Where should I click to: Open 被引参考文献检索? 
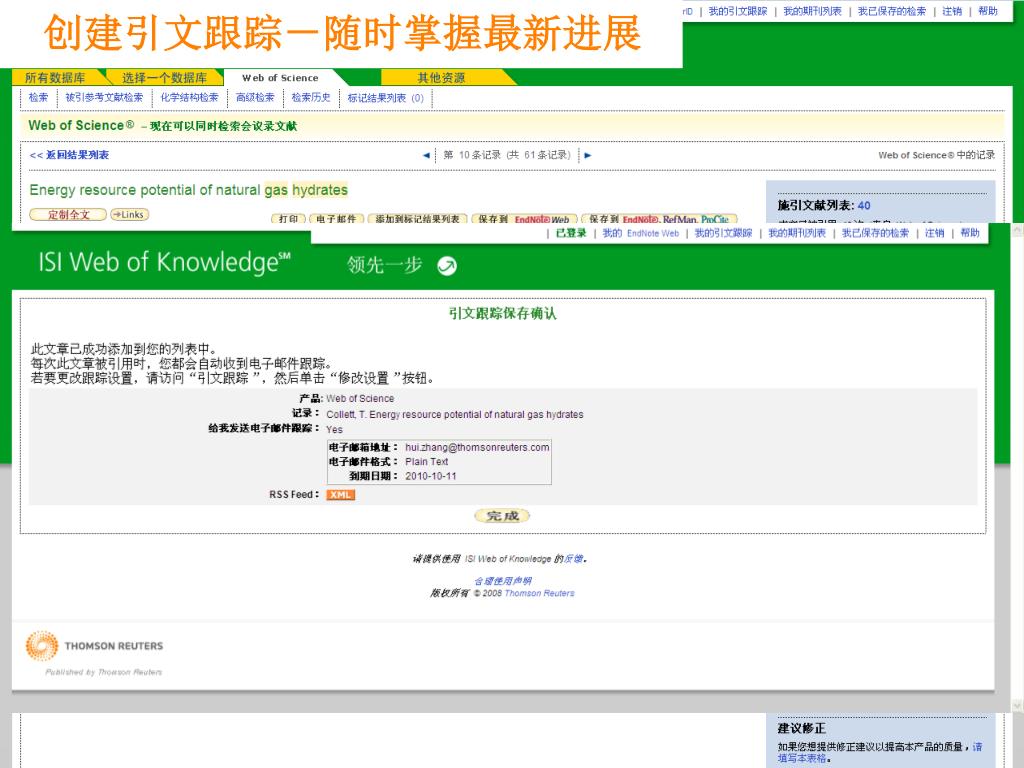104,97
